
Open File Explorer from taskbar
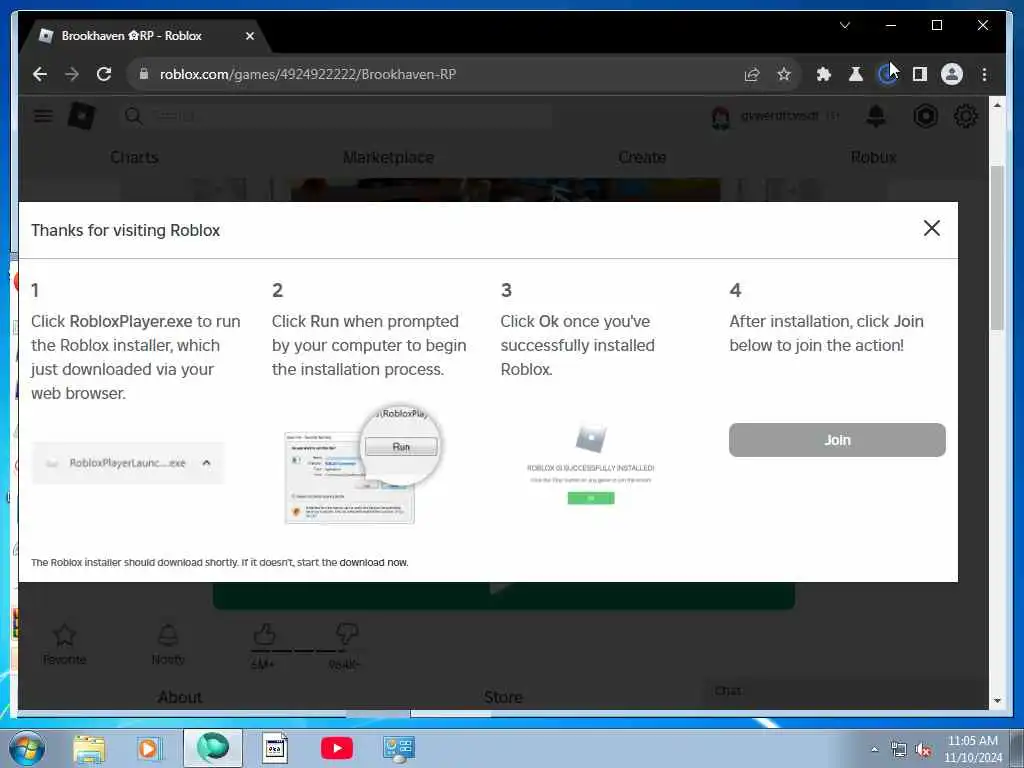pos(89,748)
